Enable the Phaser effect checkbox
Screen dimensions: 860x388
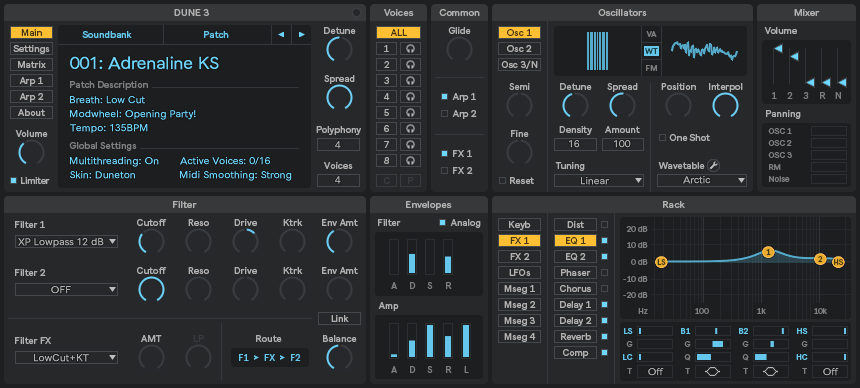point(604,273)
